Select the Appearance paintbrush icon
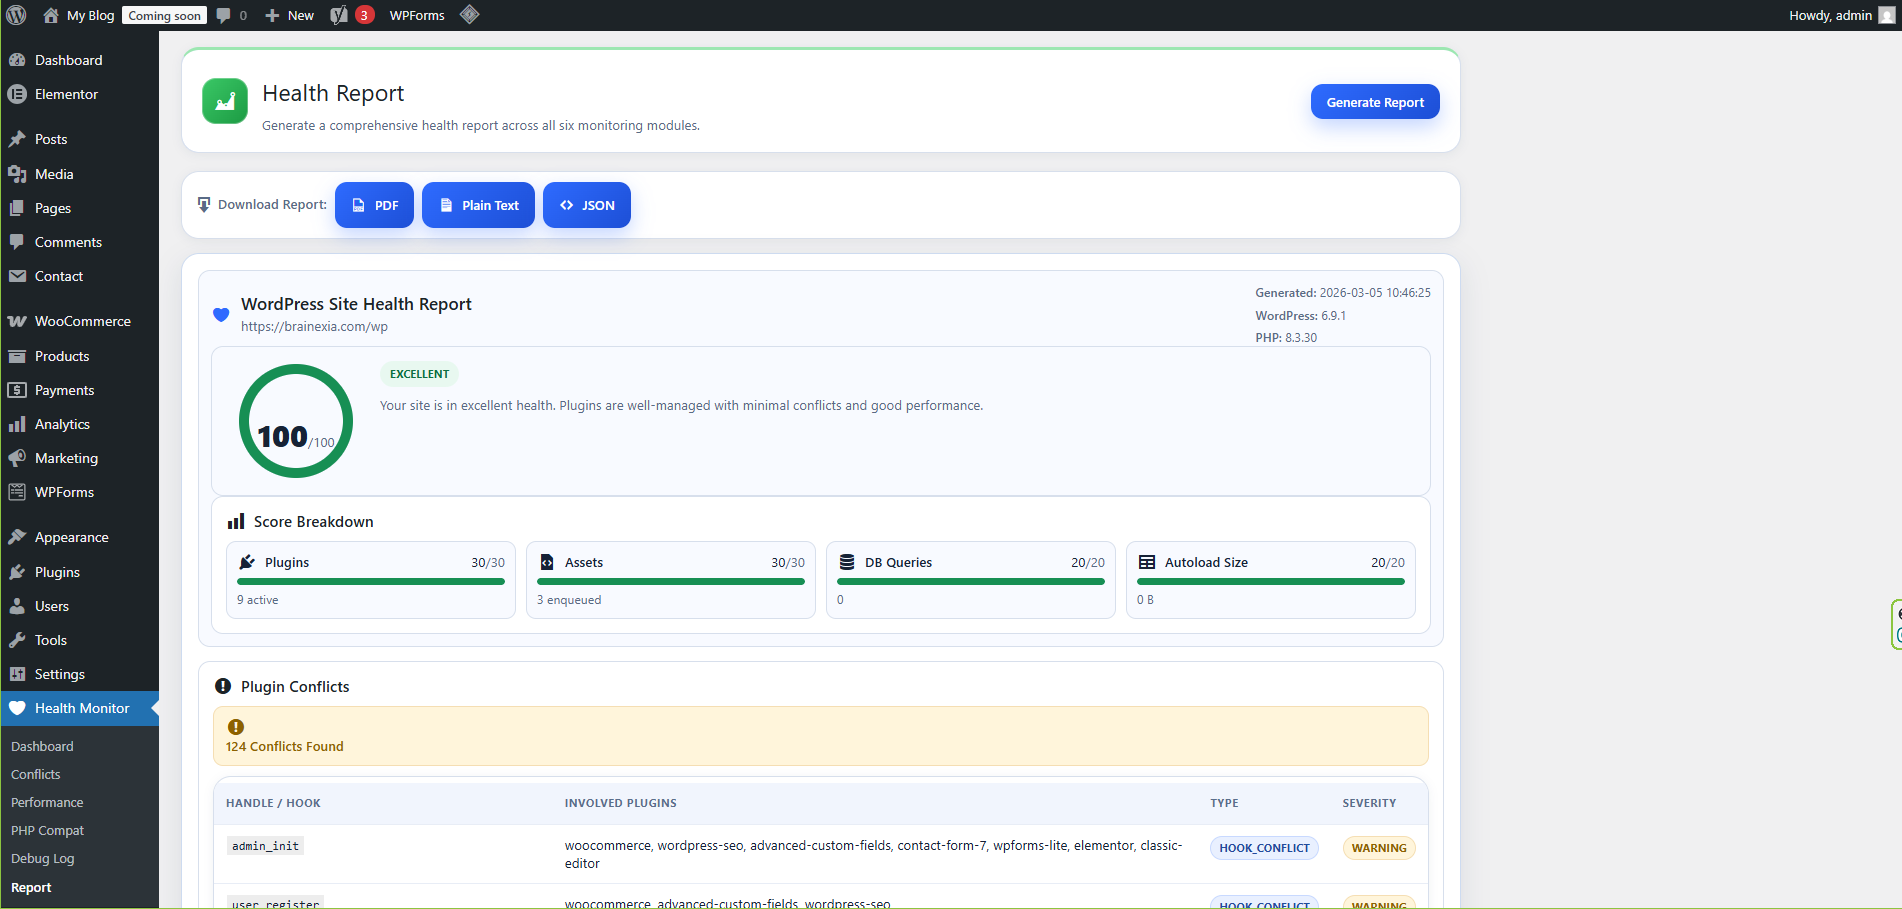 [17, 537]
